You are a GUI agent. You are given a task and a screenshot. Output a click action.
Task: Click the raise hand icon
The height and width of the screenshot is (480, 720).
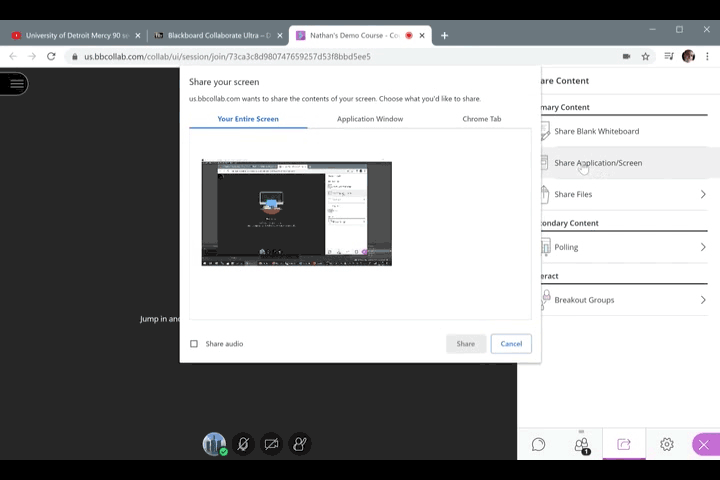pyautogui.click(x=299, y=444)
